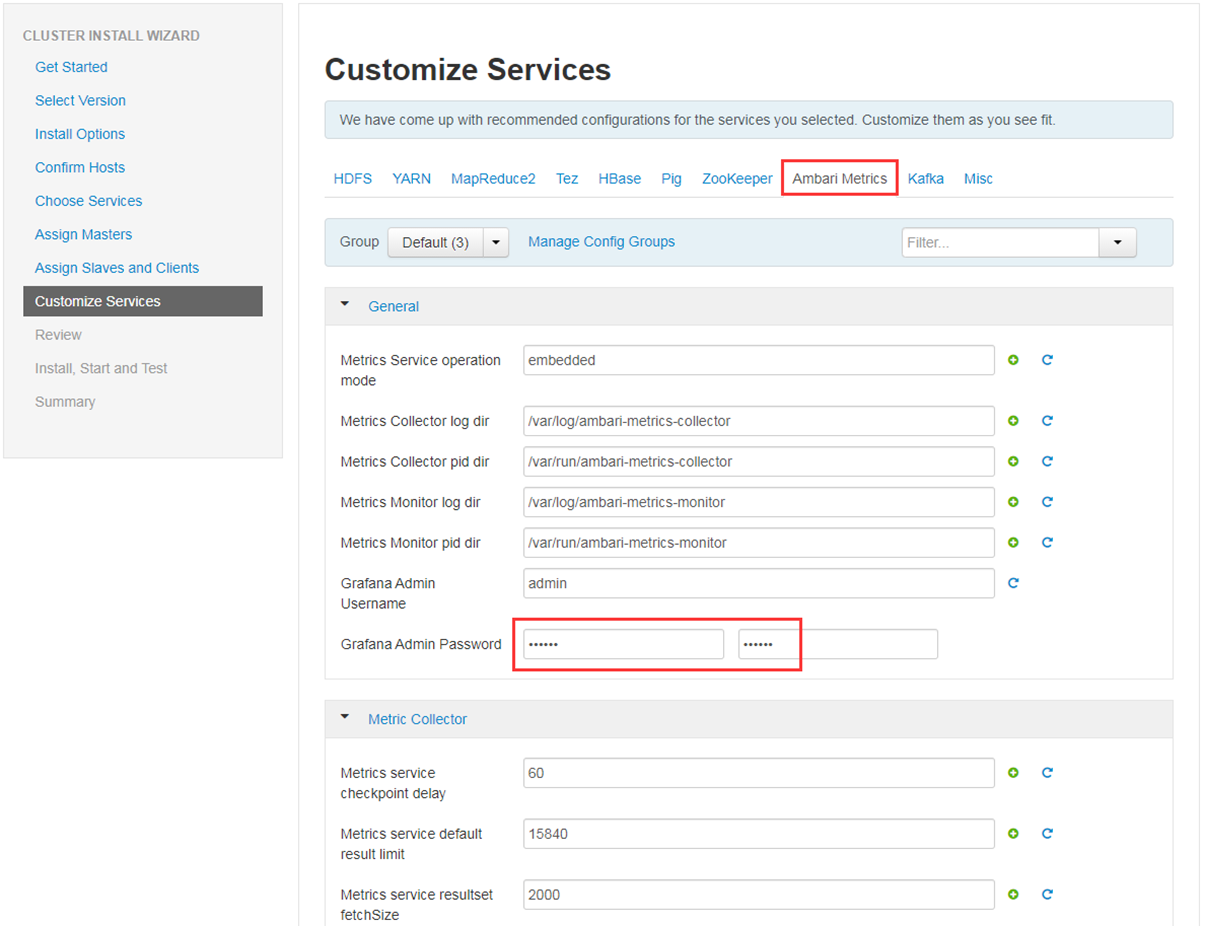Click the Metric Collector section title

pyautogui.click(x=417, y=719)
